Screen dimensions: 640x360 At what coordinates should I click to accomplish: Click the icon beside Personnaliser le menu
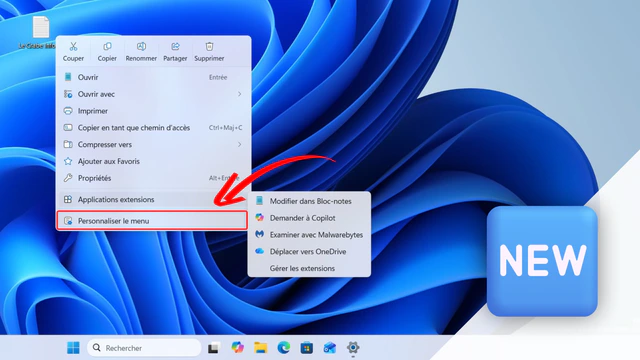click(68, 221)
